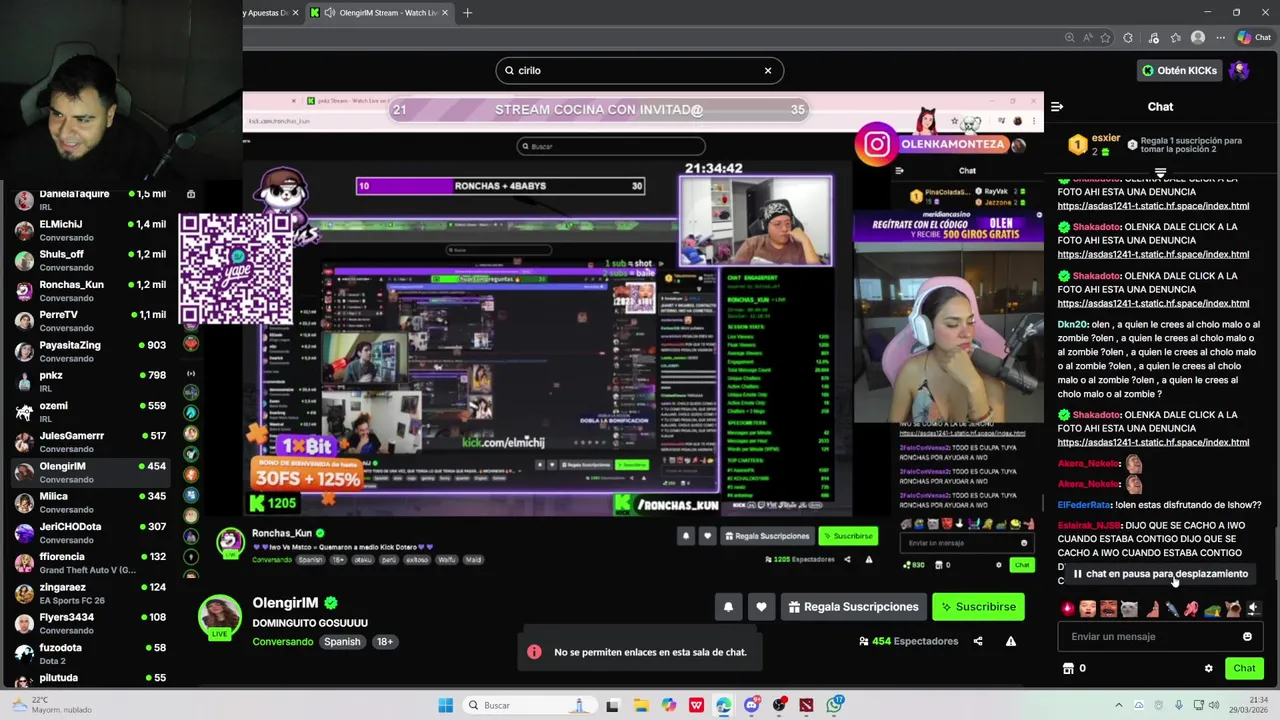Close the OlengirIM Stream tab
Image resolution: width=1280 pixels, height=720 pixels.
coord(447,13)
